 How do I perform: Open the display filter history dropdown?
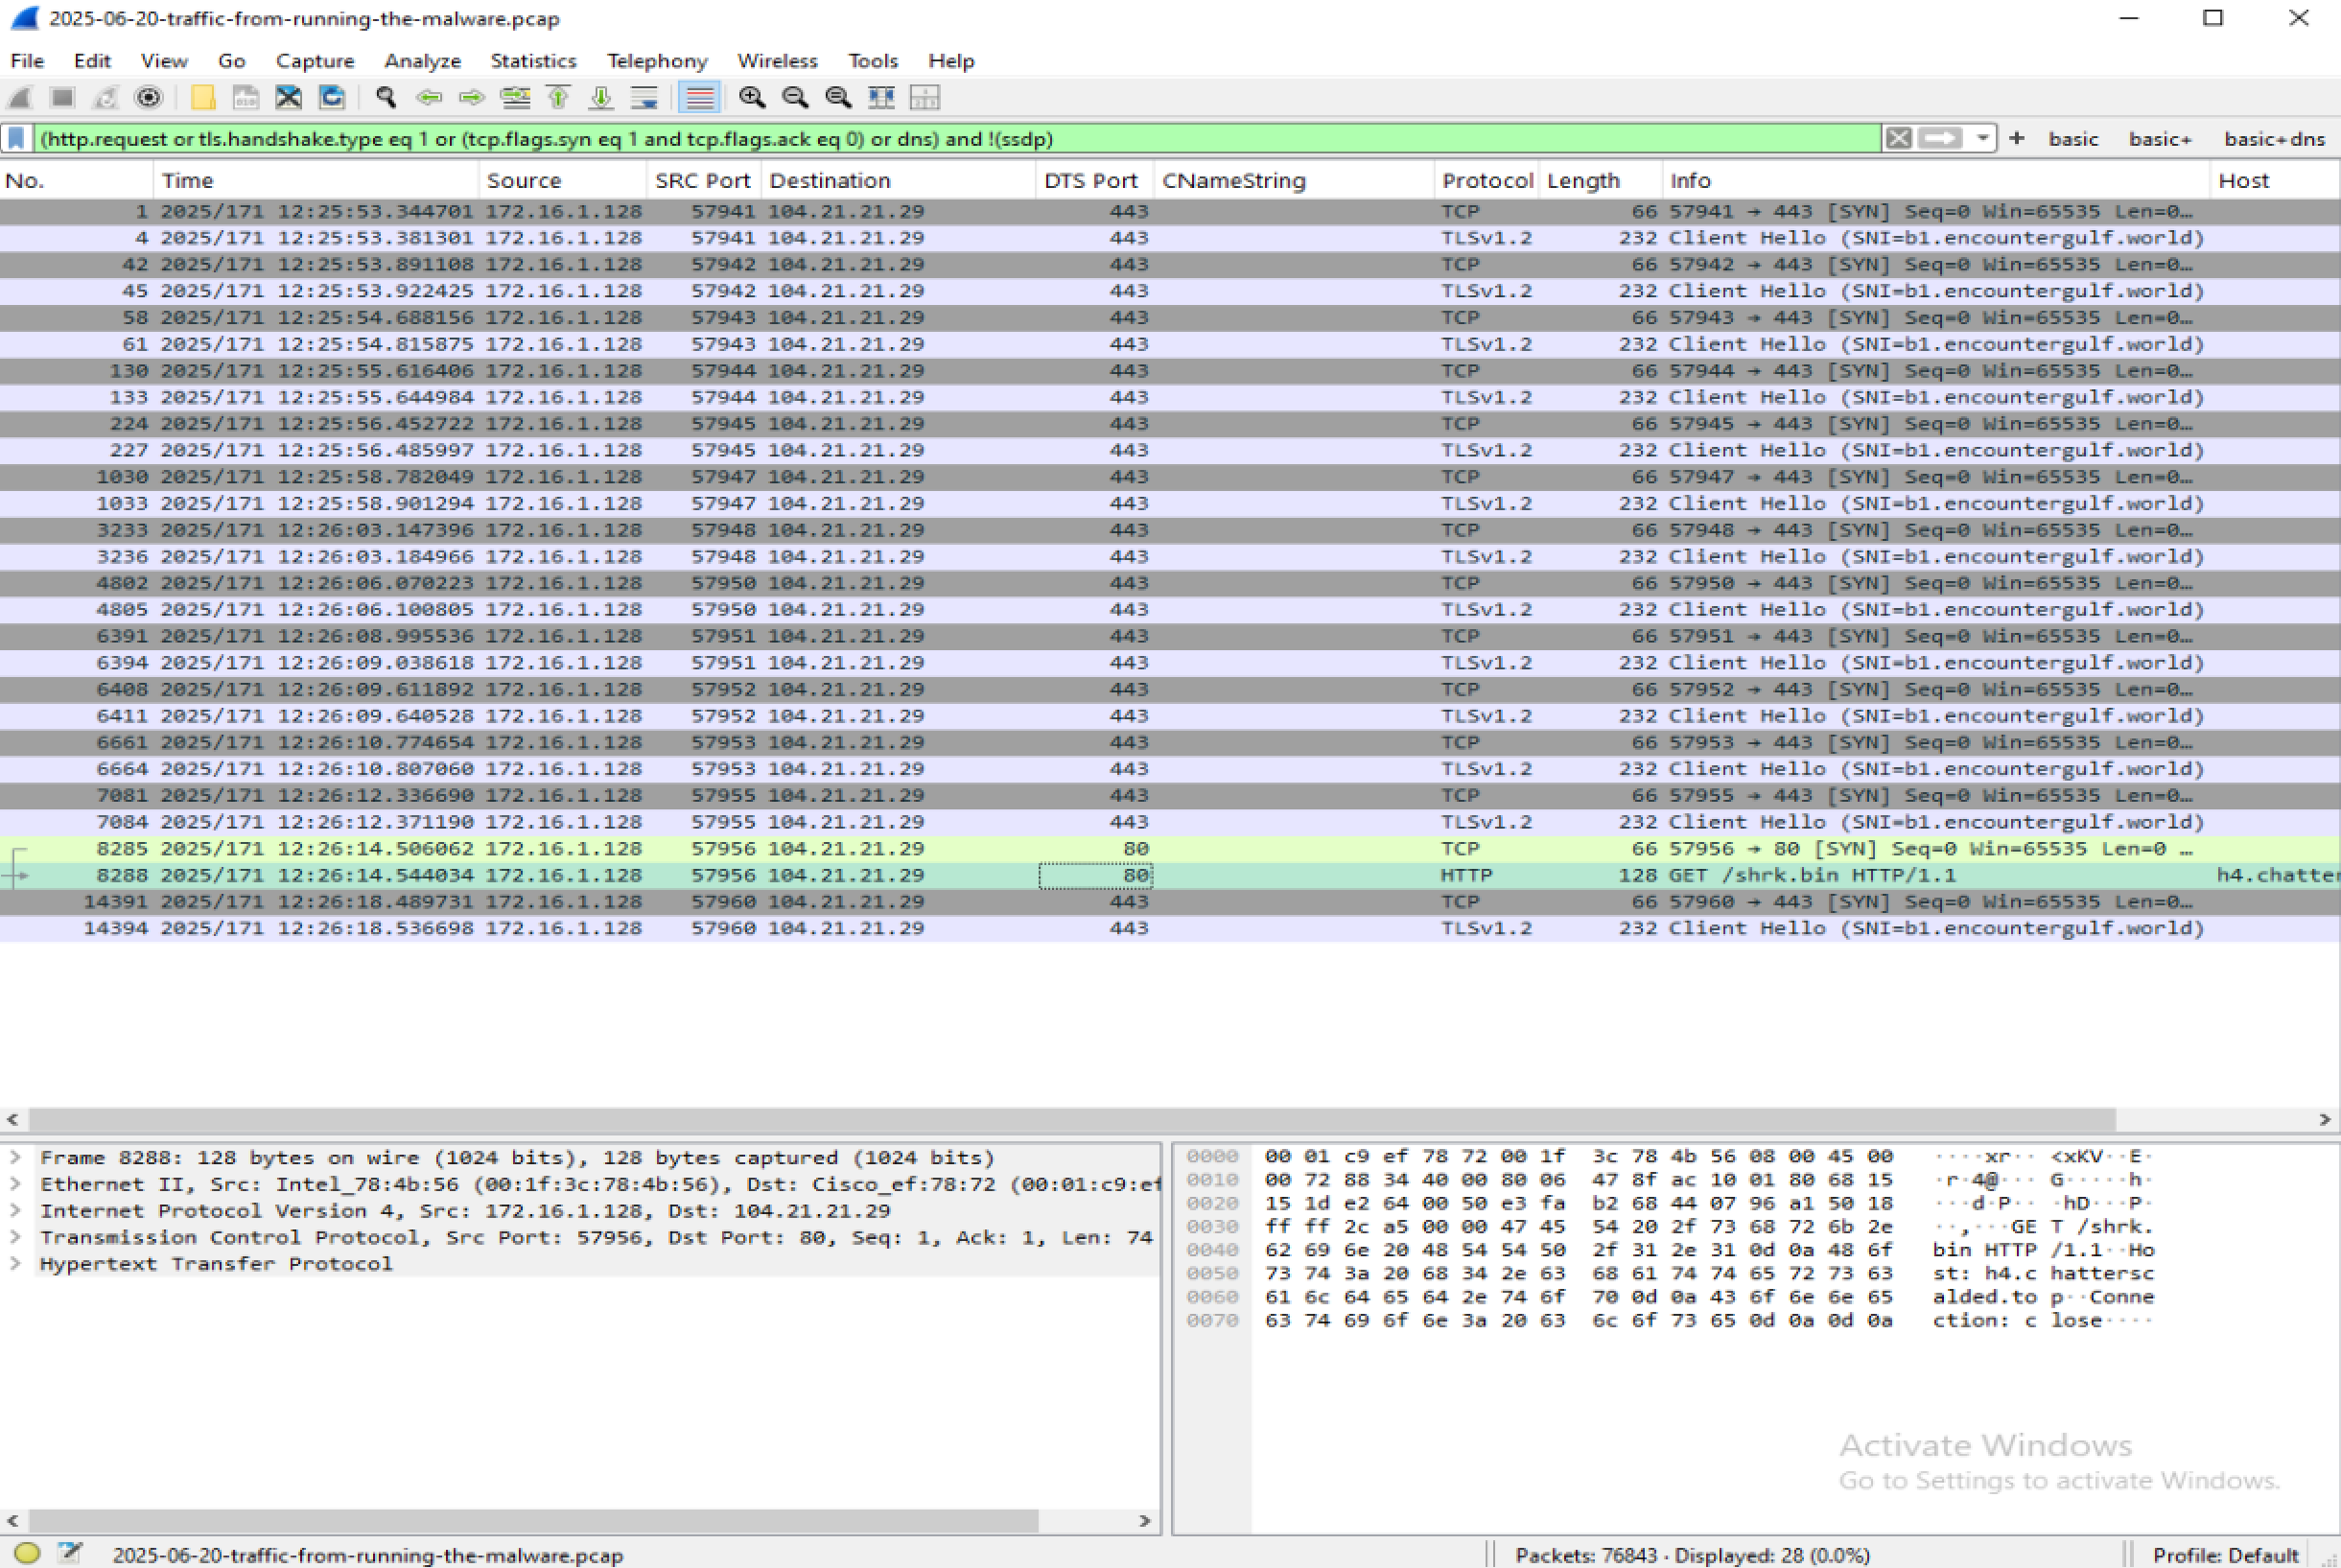coord(1984,138)
